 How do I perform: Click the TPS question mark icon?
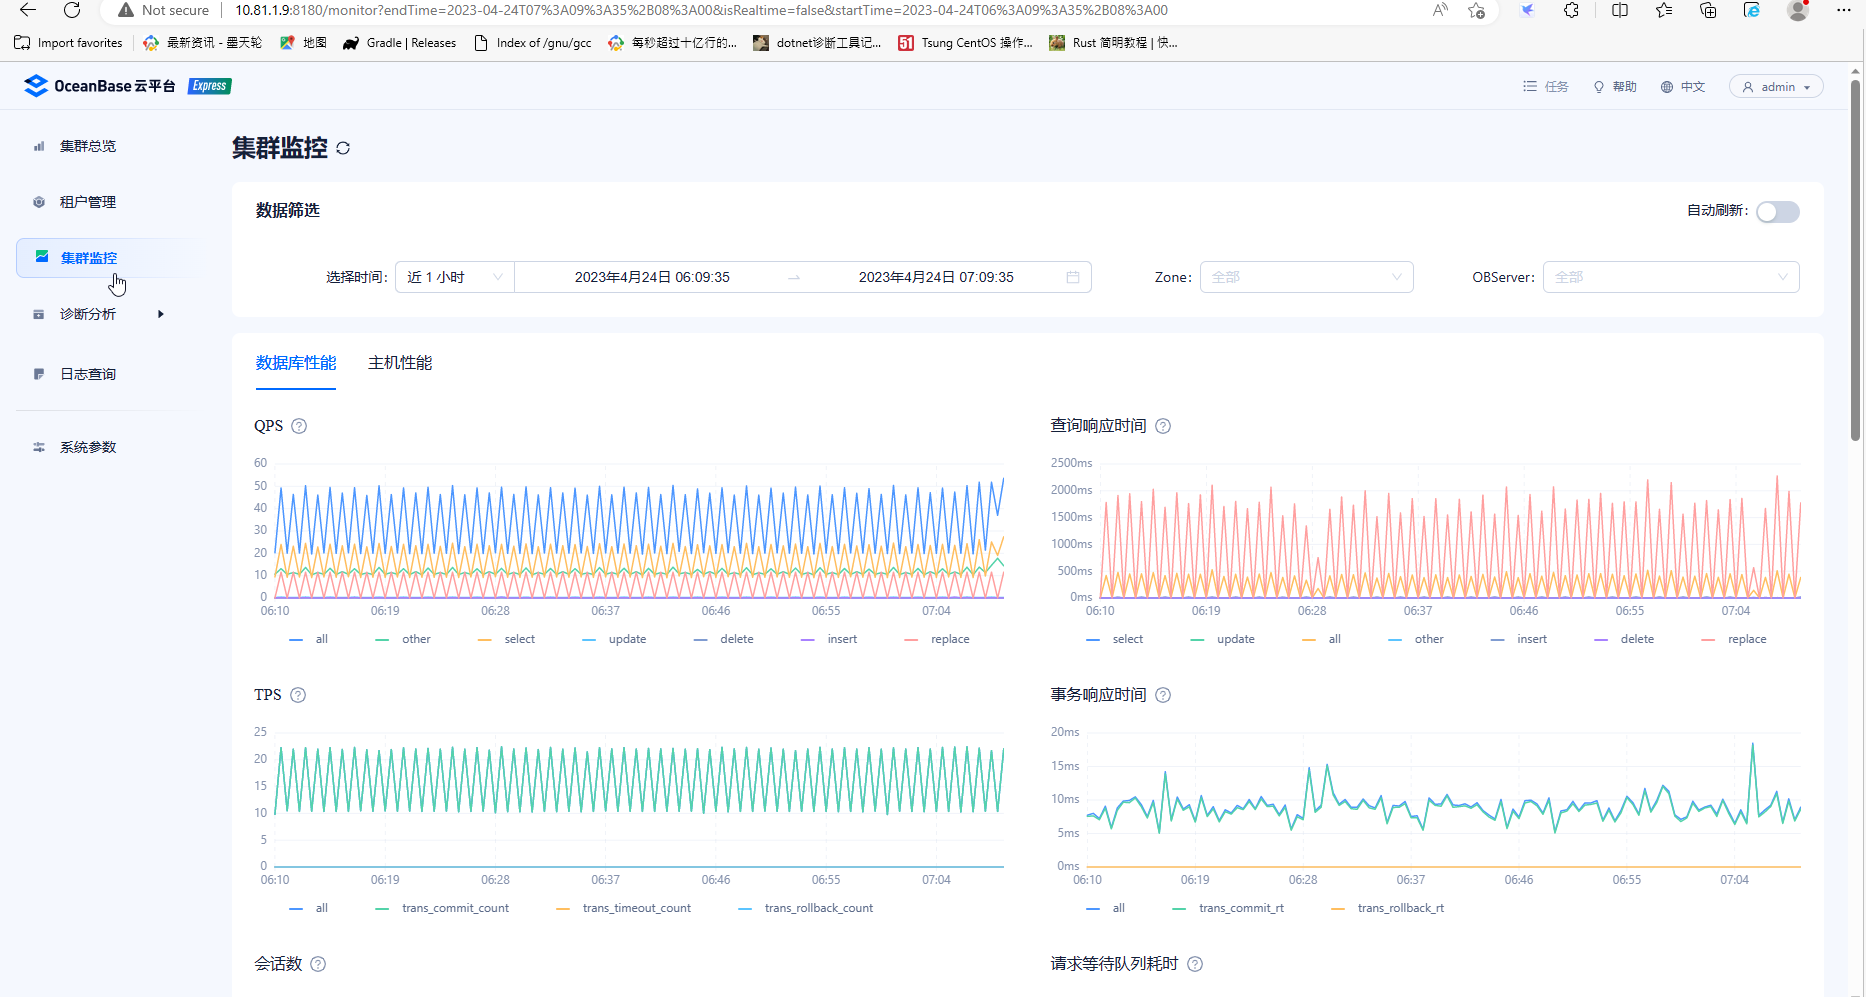pyautogui.click(x=298, y=695)
